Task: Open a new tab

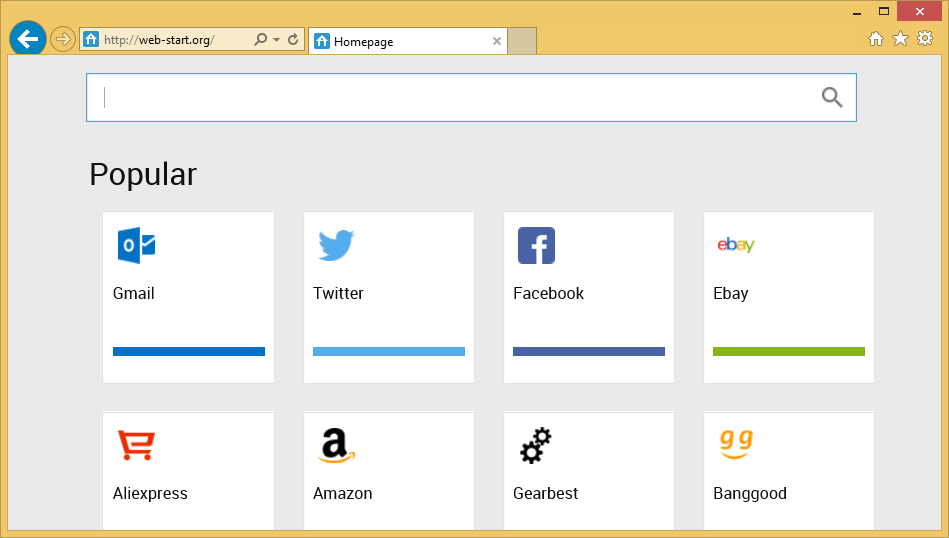Action: 522,41
